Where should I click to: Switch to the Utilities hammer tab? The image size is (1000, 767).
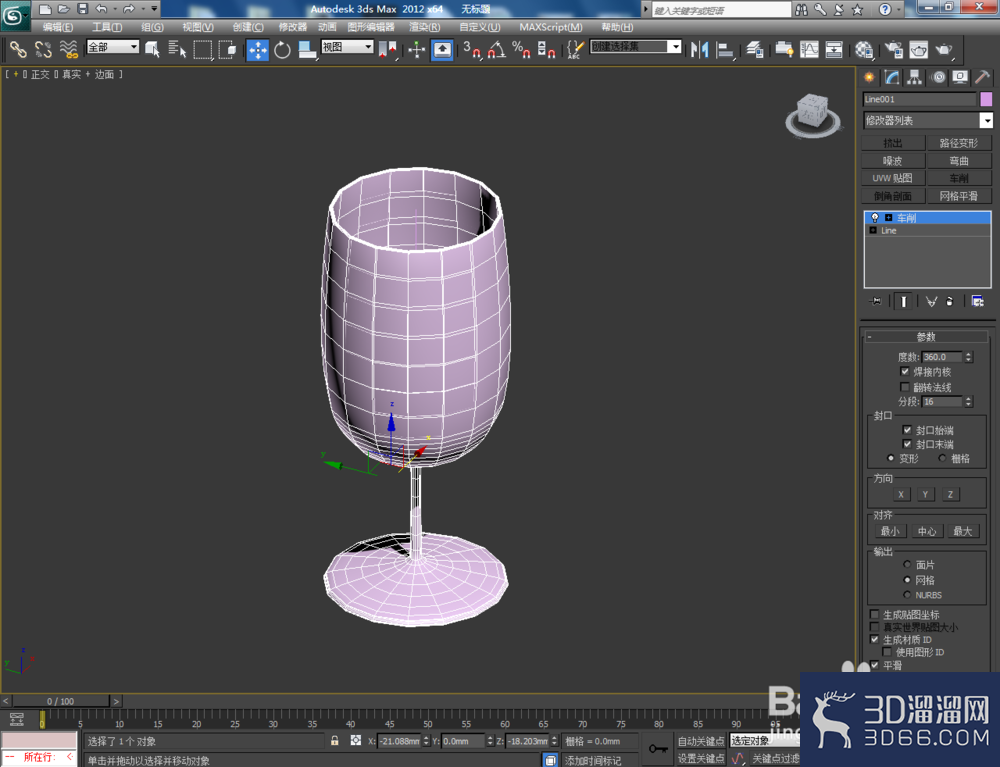tap(983, 78)
